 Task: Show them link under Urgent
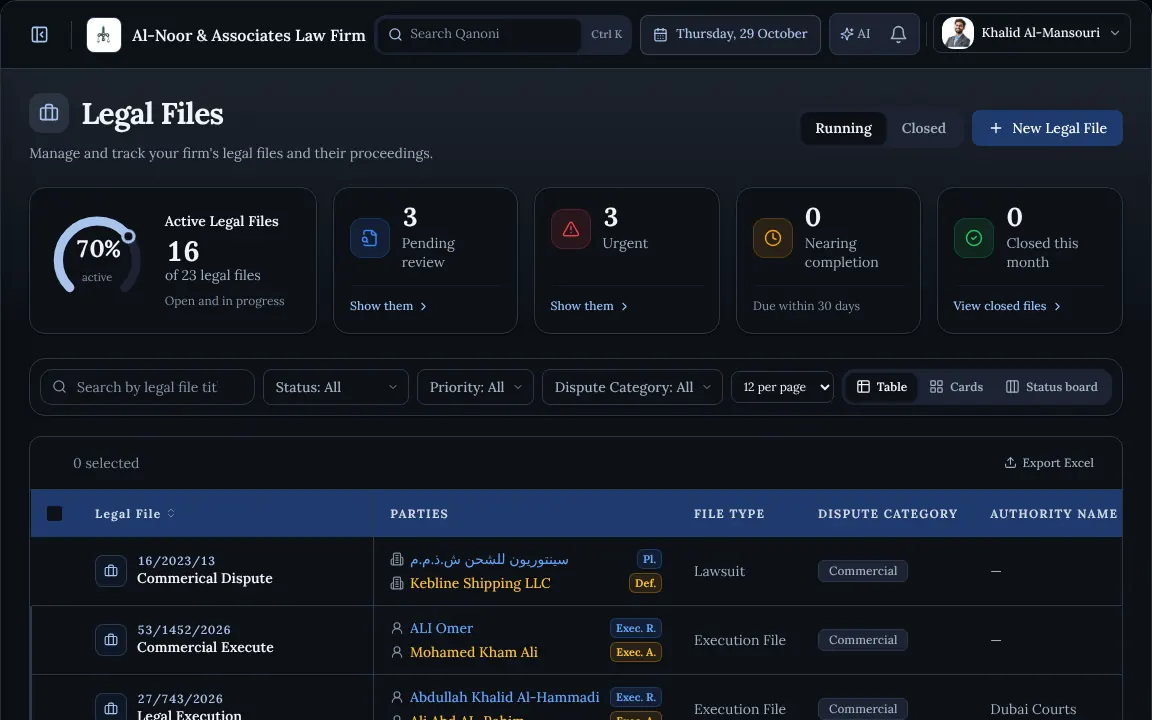click(x=588, y=306)
